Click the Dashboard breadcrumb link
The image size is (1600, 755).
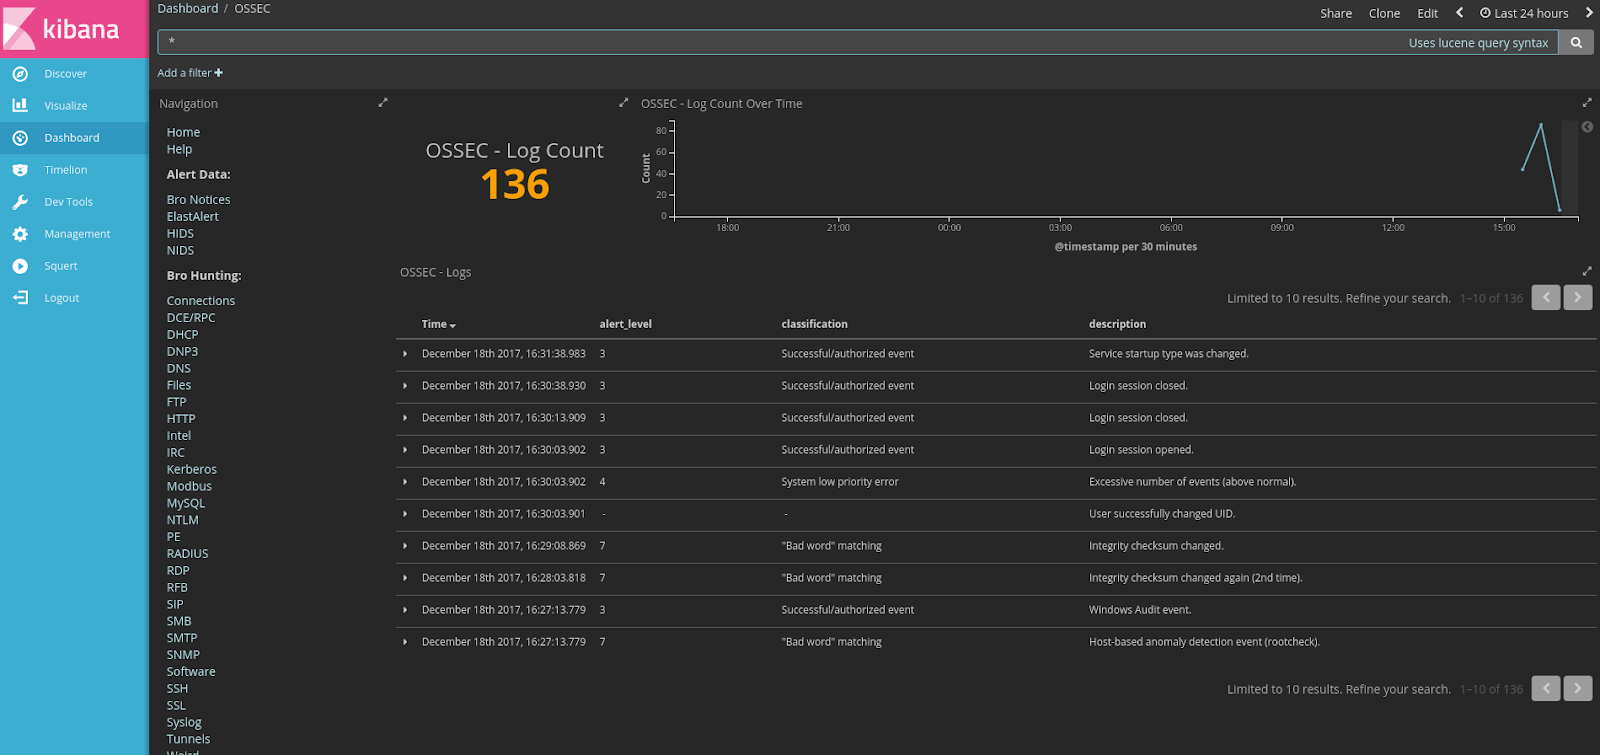click(x=187, y=8)
